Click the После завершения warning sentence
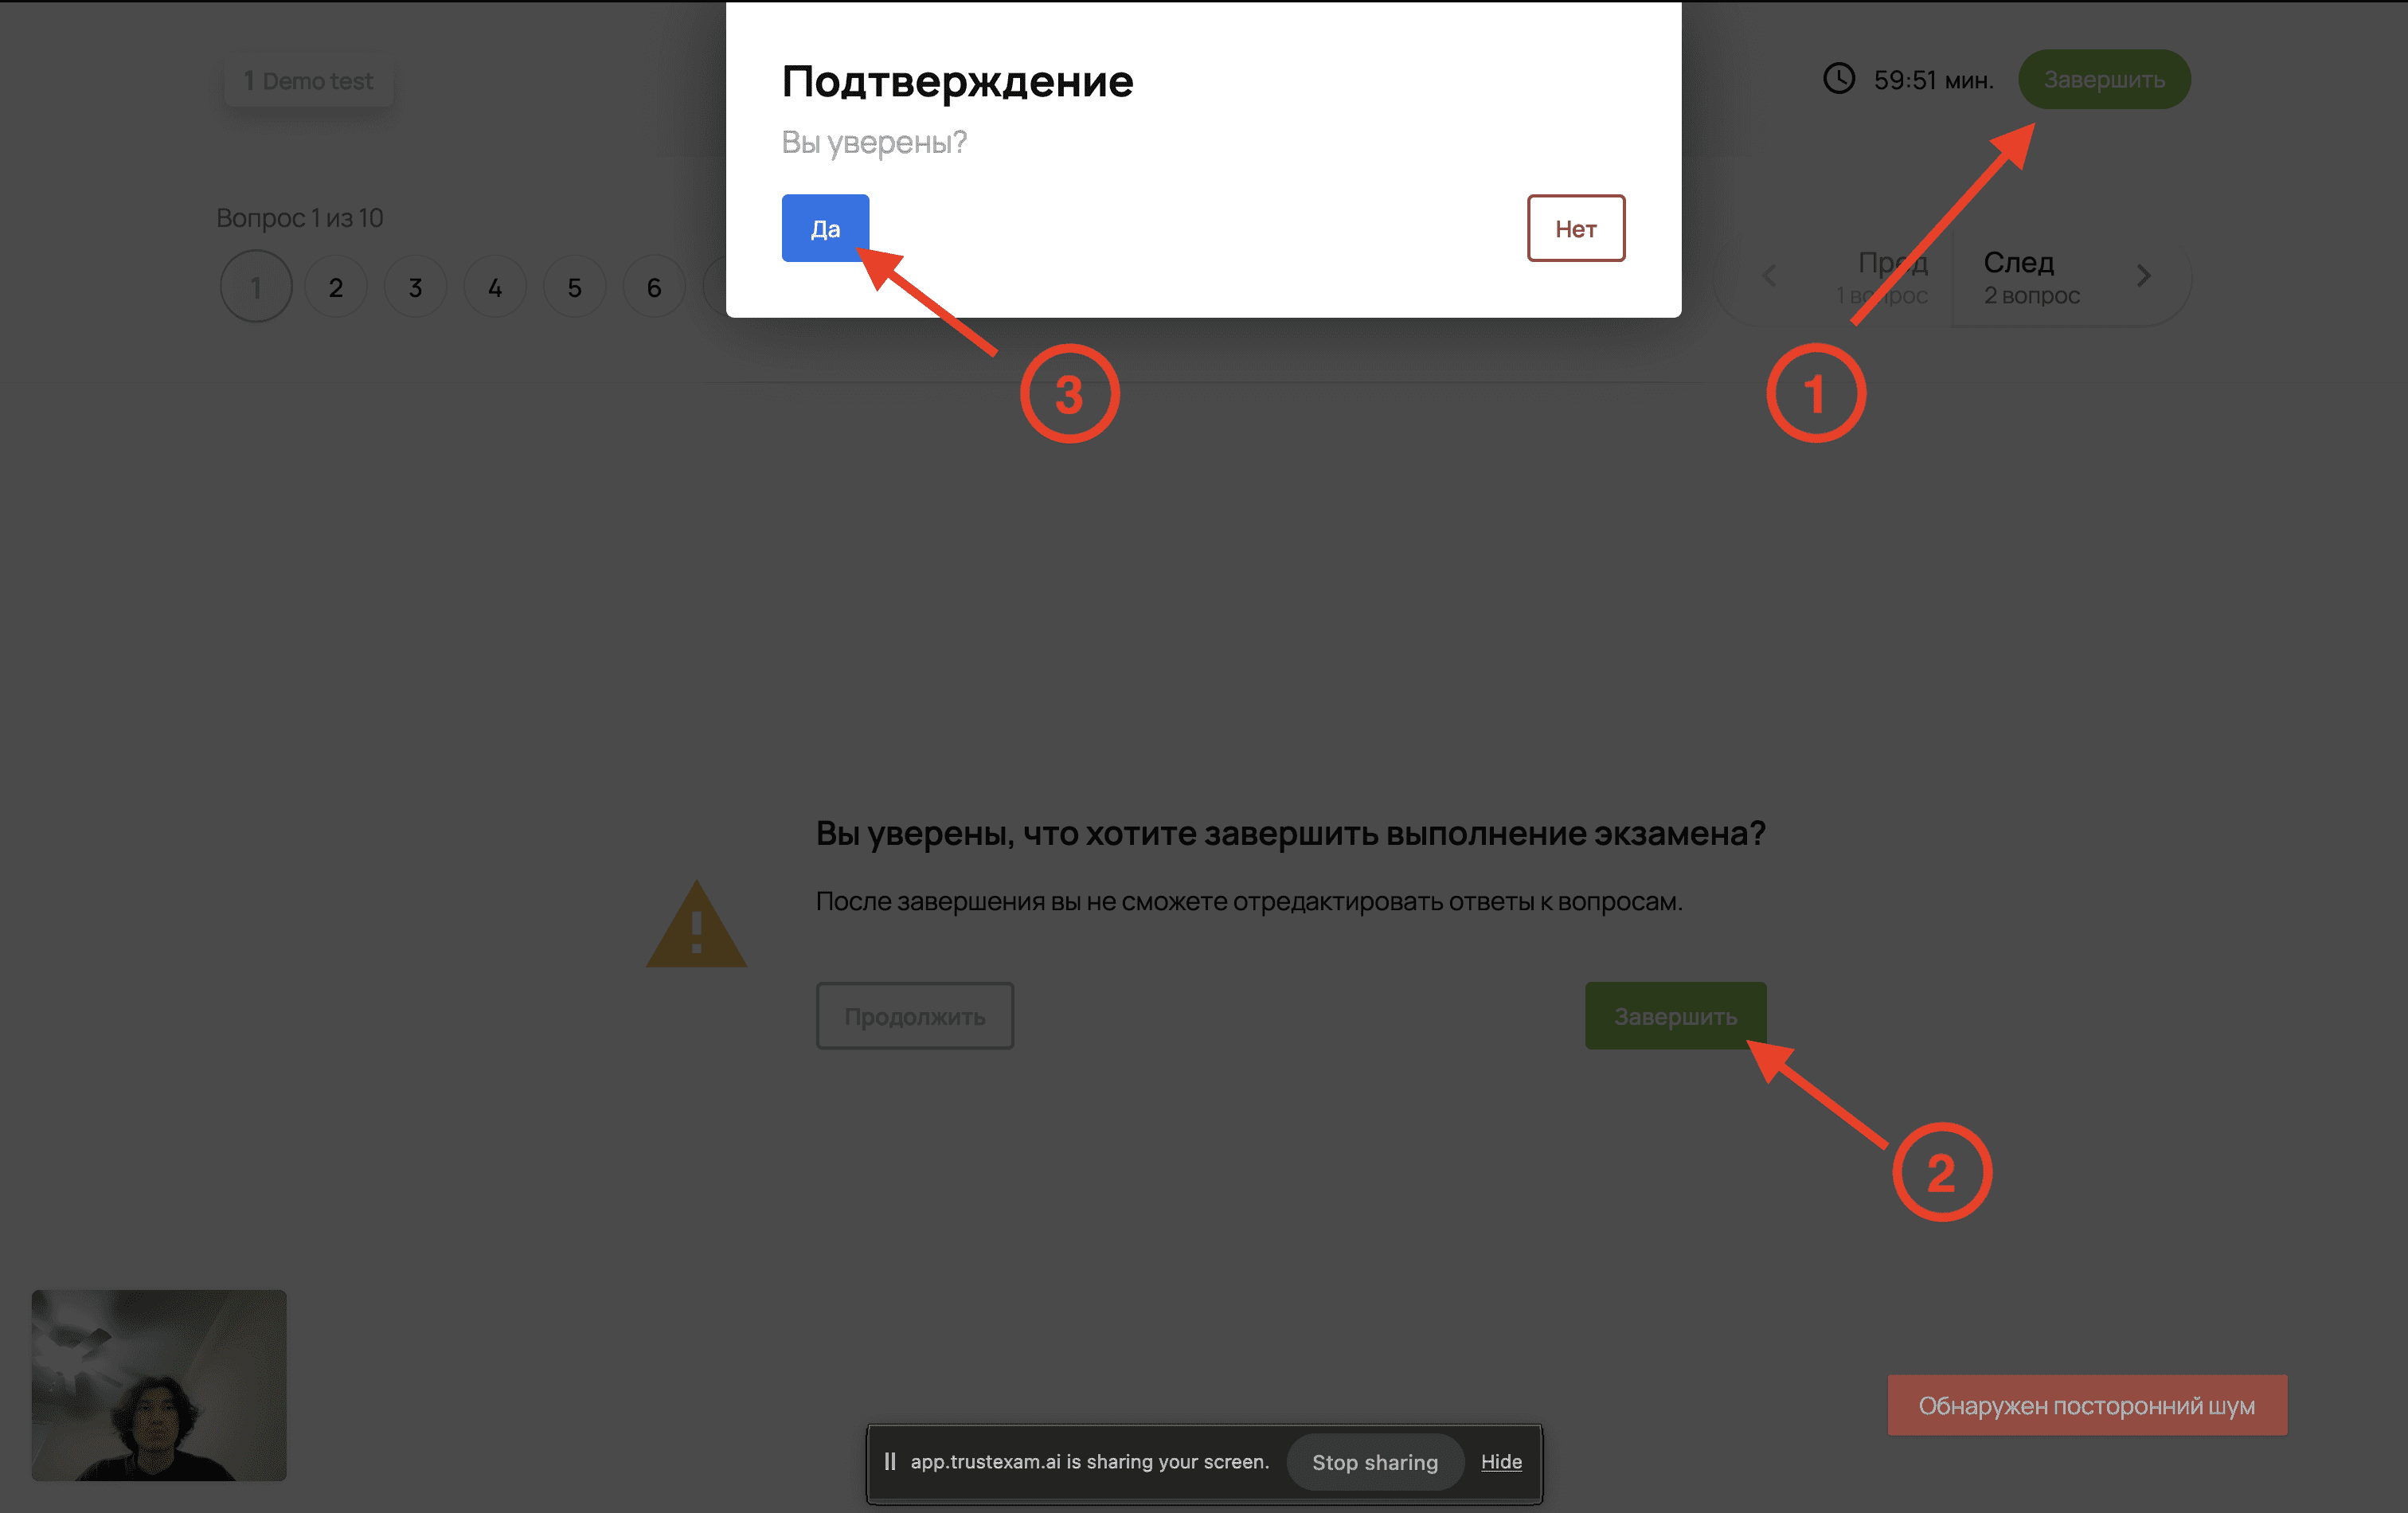2408x1513 pixels. 1249,901
